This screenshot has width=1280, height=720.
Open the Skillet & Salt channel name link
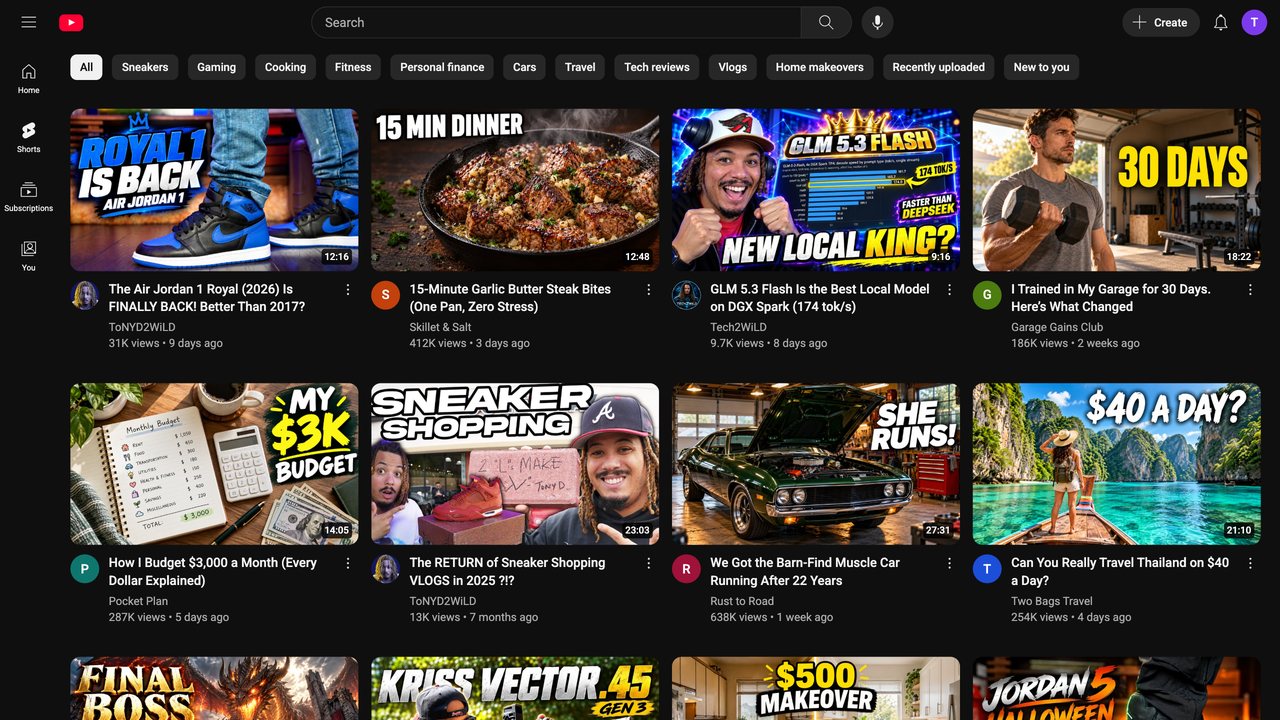[440, 327]
